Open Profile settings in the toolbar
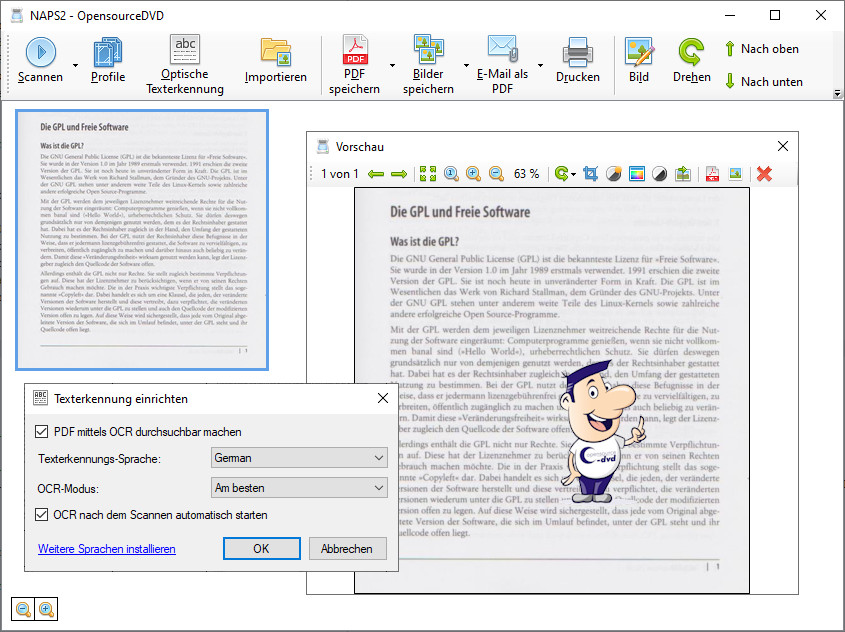Image resolution: width=845 pixels, height=632 pixels. click(x=108, y=61)
